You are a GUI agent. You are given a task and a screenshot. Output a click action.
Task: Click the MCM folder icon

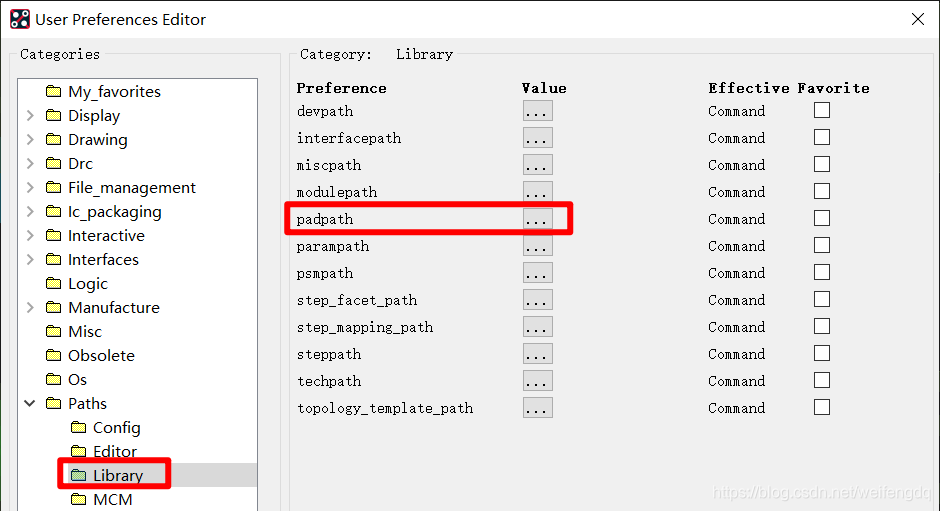pos(79,499)
